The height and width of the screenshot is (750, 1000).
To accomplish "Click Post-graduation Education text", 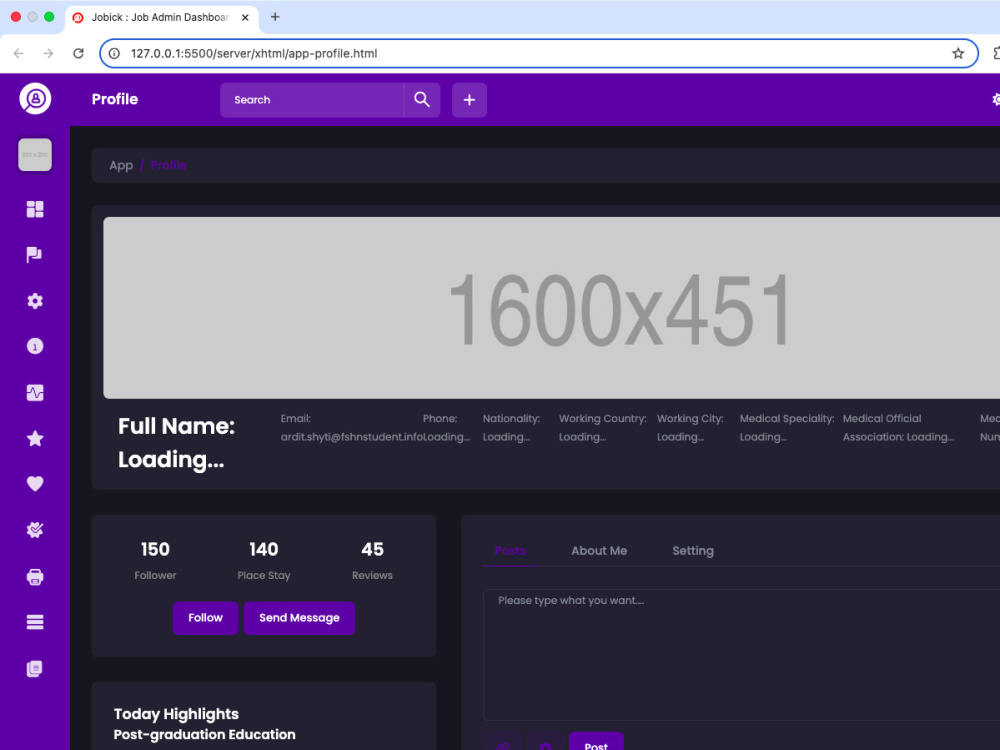I will pos(205,735).
